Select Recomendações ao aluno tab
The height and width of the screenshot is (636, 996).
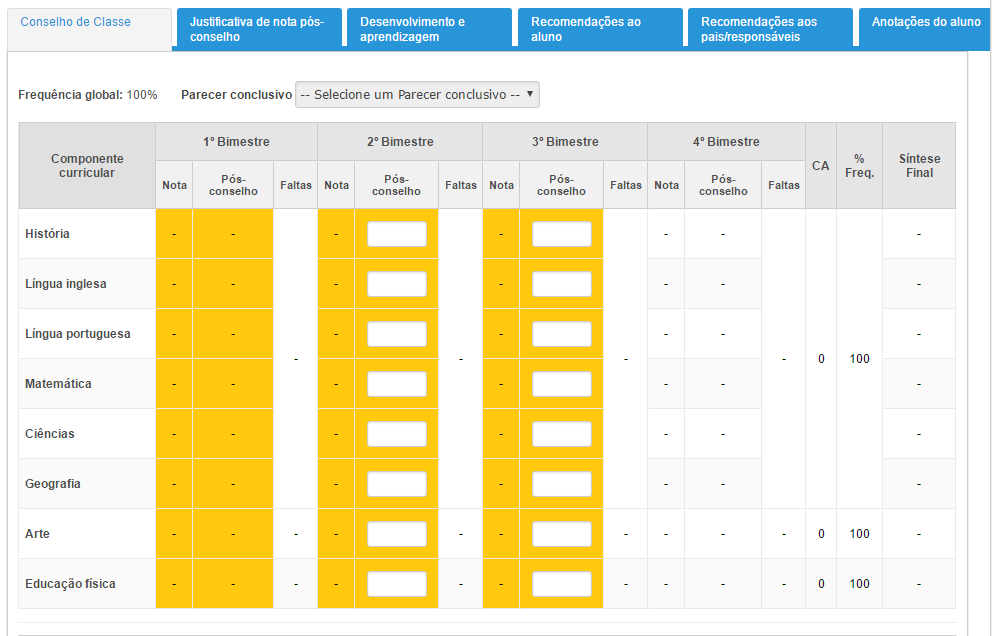[x=600, y=29]
